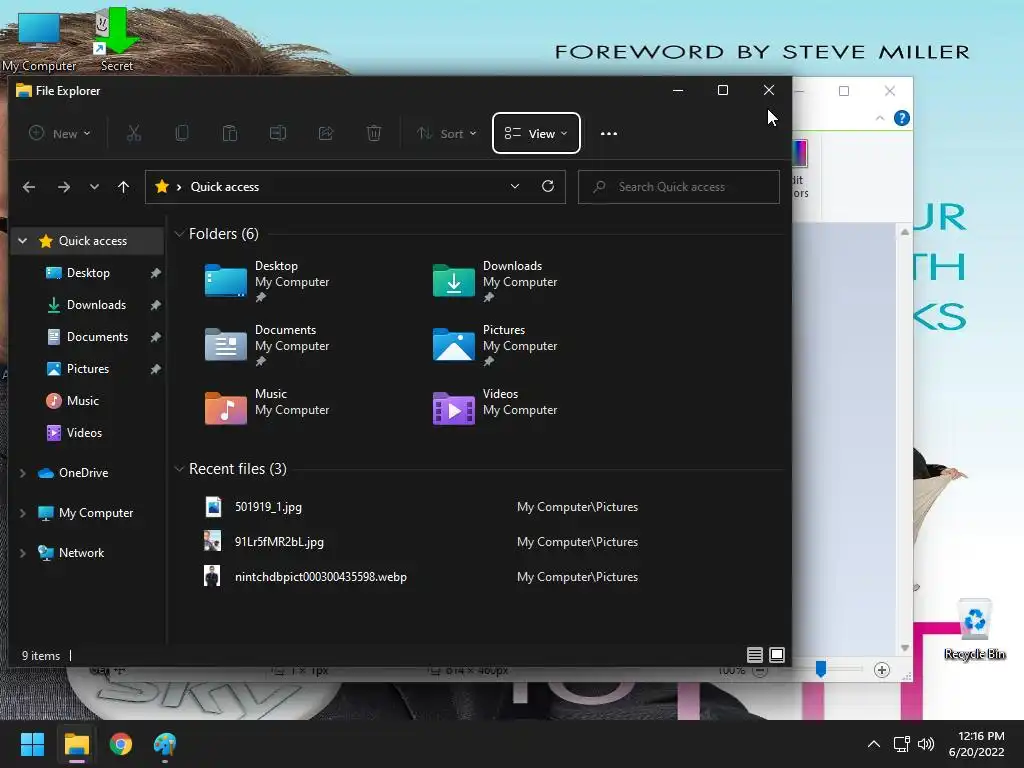Click the Paint window scroll down arrow

[904, 648]
